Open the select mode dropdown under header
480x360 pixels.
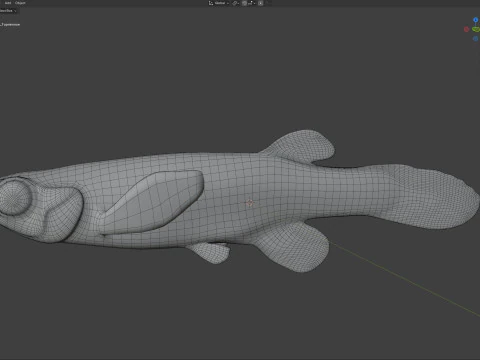pos(8,11)
